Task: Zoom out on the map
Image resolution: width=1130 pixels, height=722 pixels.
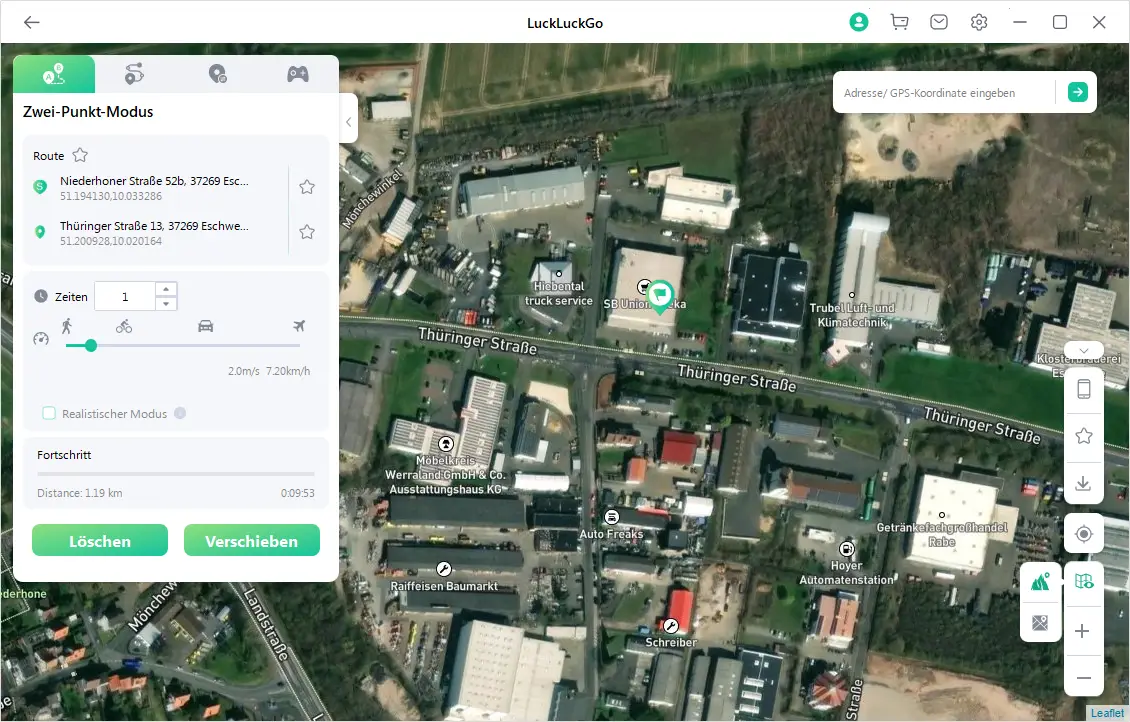Action: [x=1082, y=677]
